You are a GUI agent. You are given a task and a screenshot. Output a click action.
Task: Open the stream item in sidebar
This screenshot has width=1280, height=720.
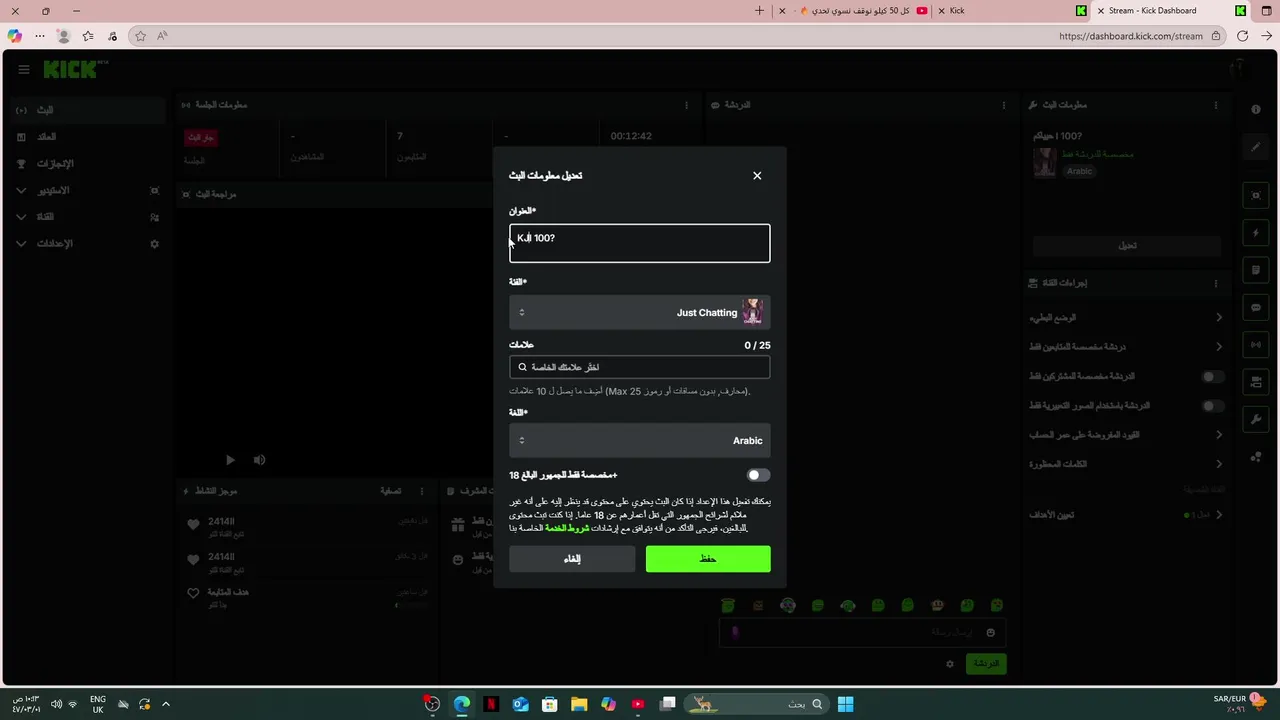click(x=86, y=110)
